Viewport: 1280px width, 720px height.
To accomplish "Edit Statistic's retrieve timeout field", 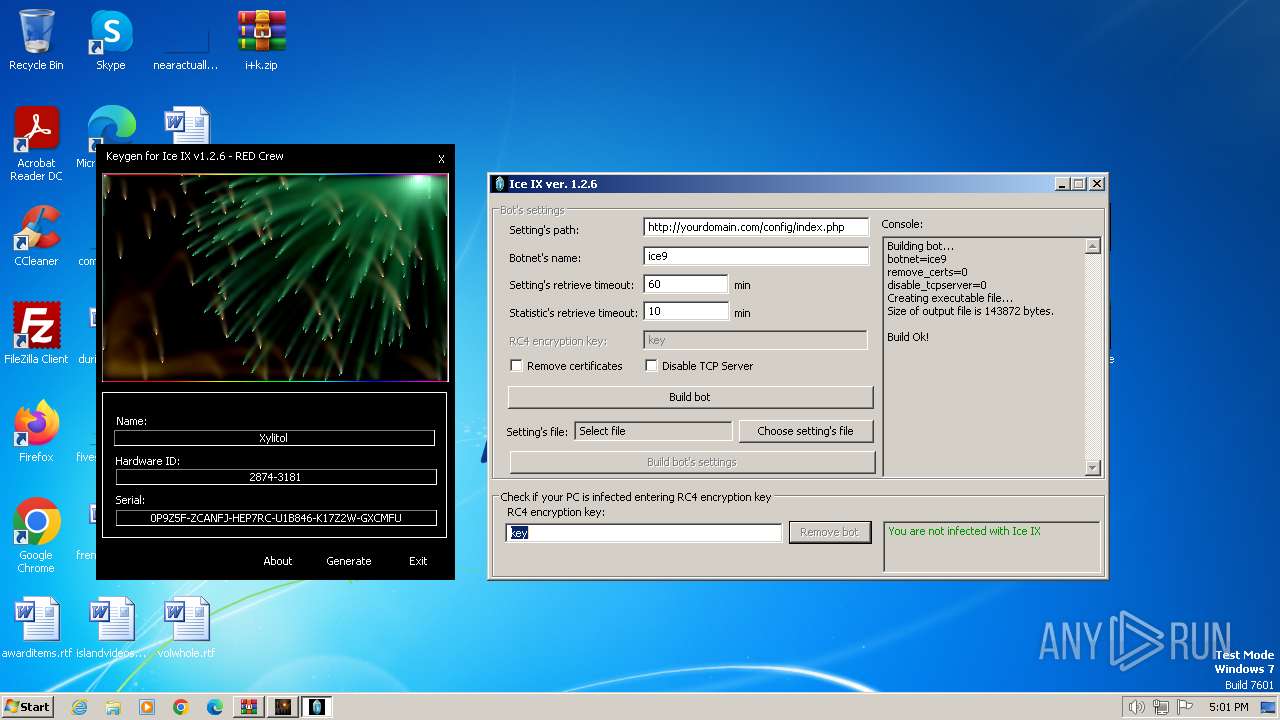I will click(x=686, y=312).
